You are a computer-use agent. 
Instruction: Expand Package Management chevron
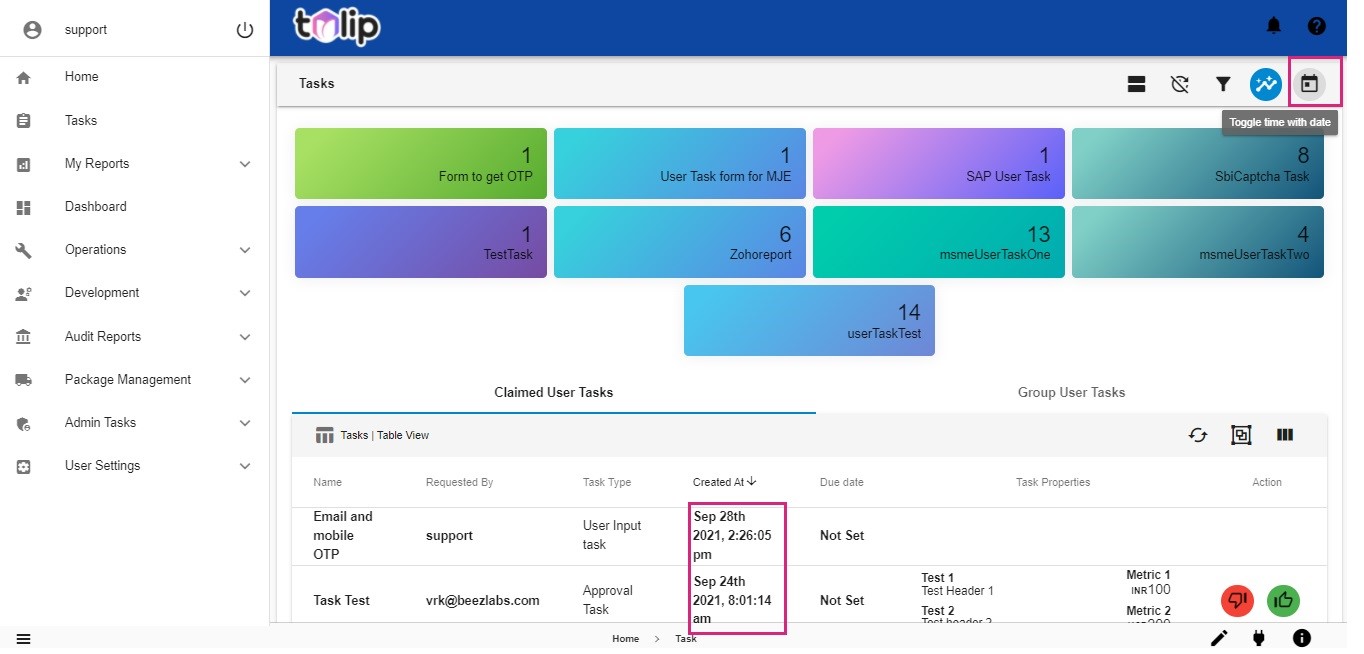tap(245, 380)
